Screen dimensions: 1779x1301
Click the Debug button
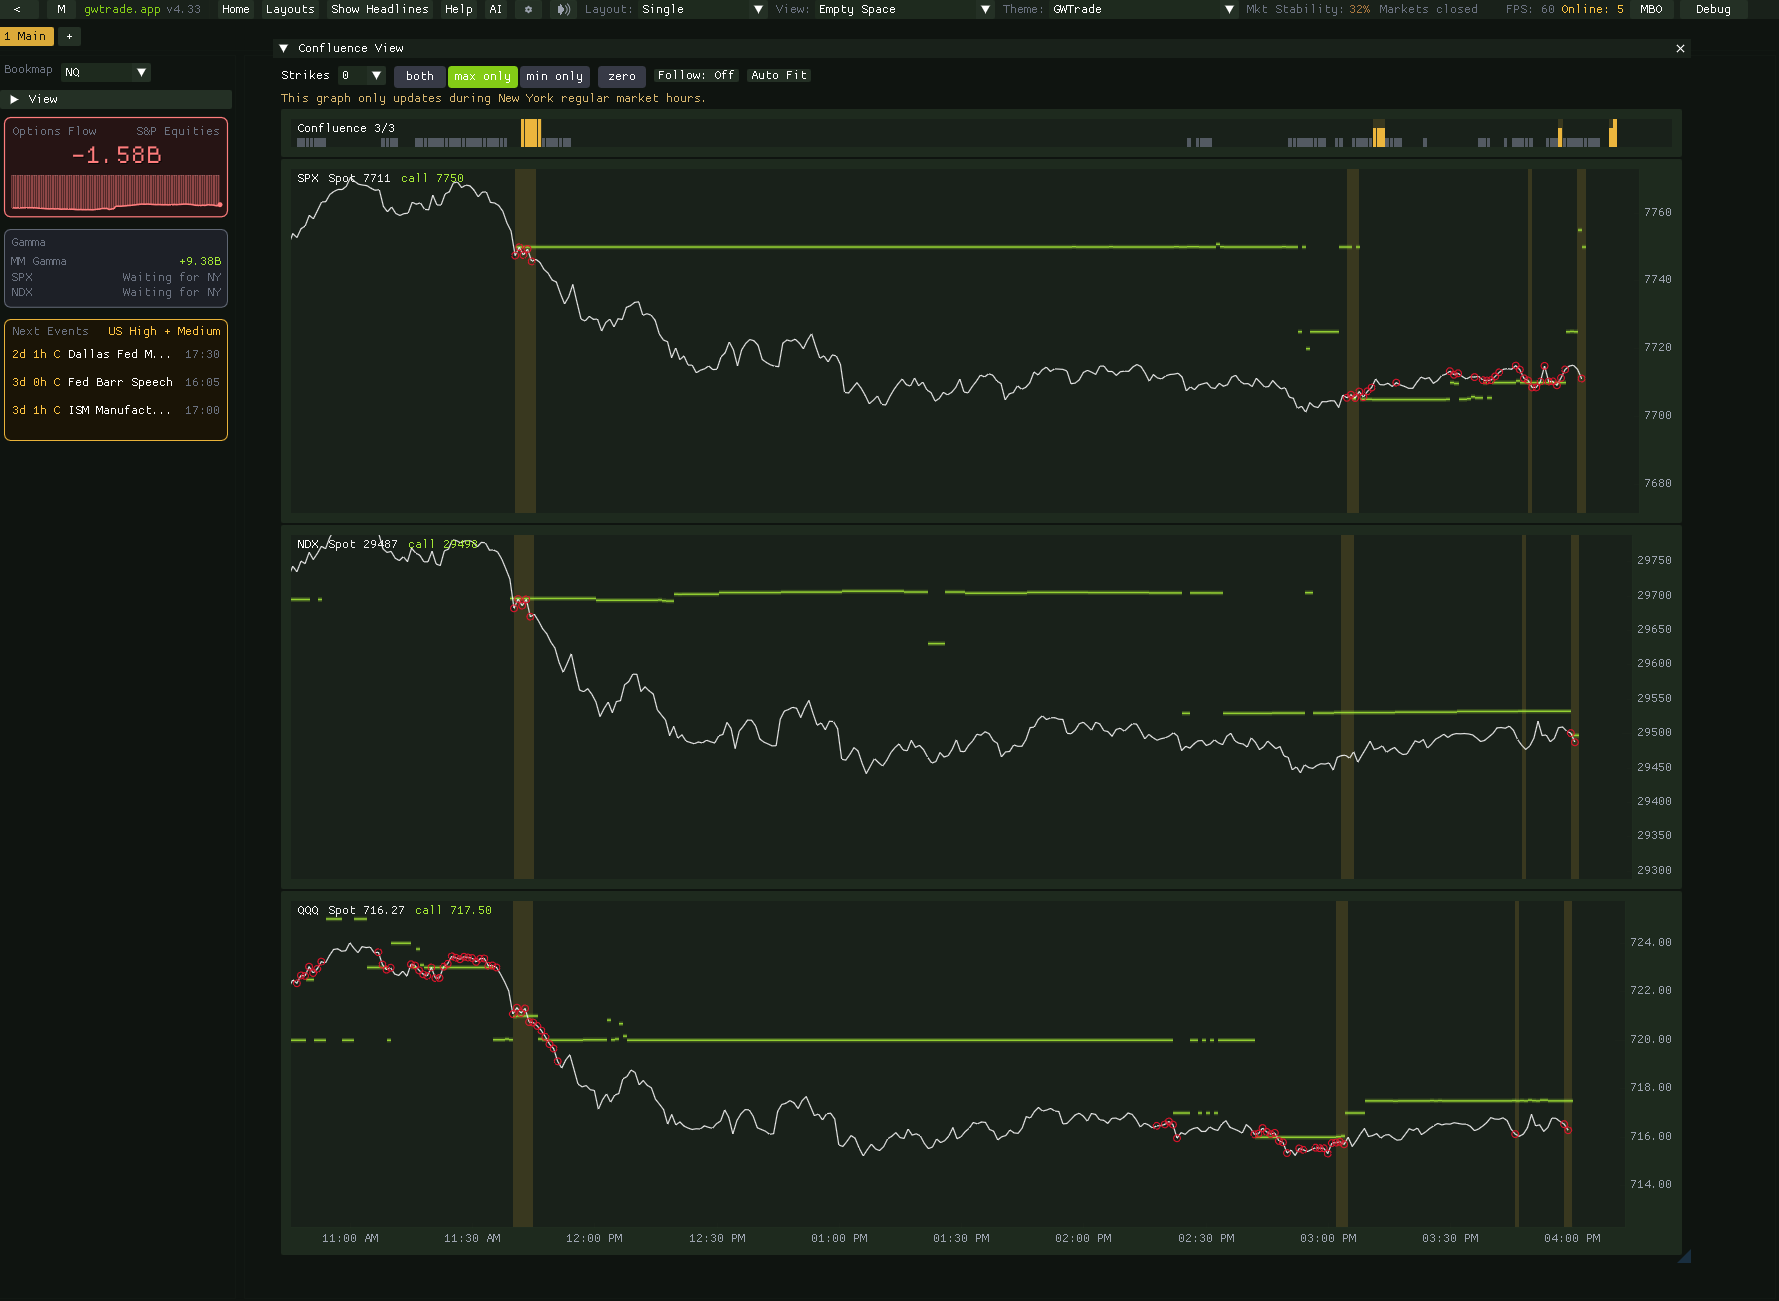1713,9
